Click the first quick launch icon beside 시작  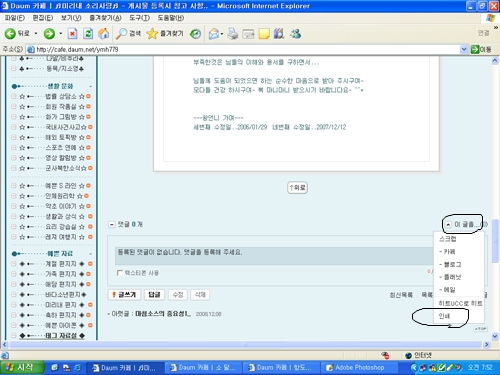(x=54, y=367)
